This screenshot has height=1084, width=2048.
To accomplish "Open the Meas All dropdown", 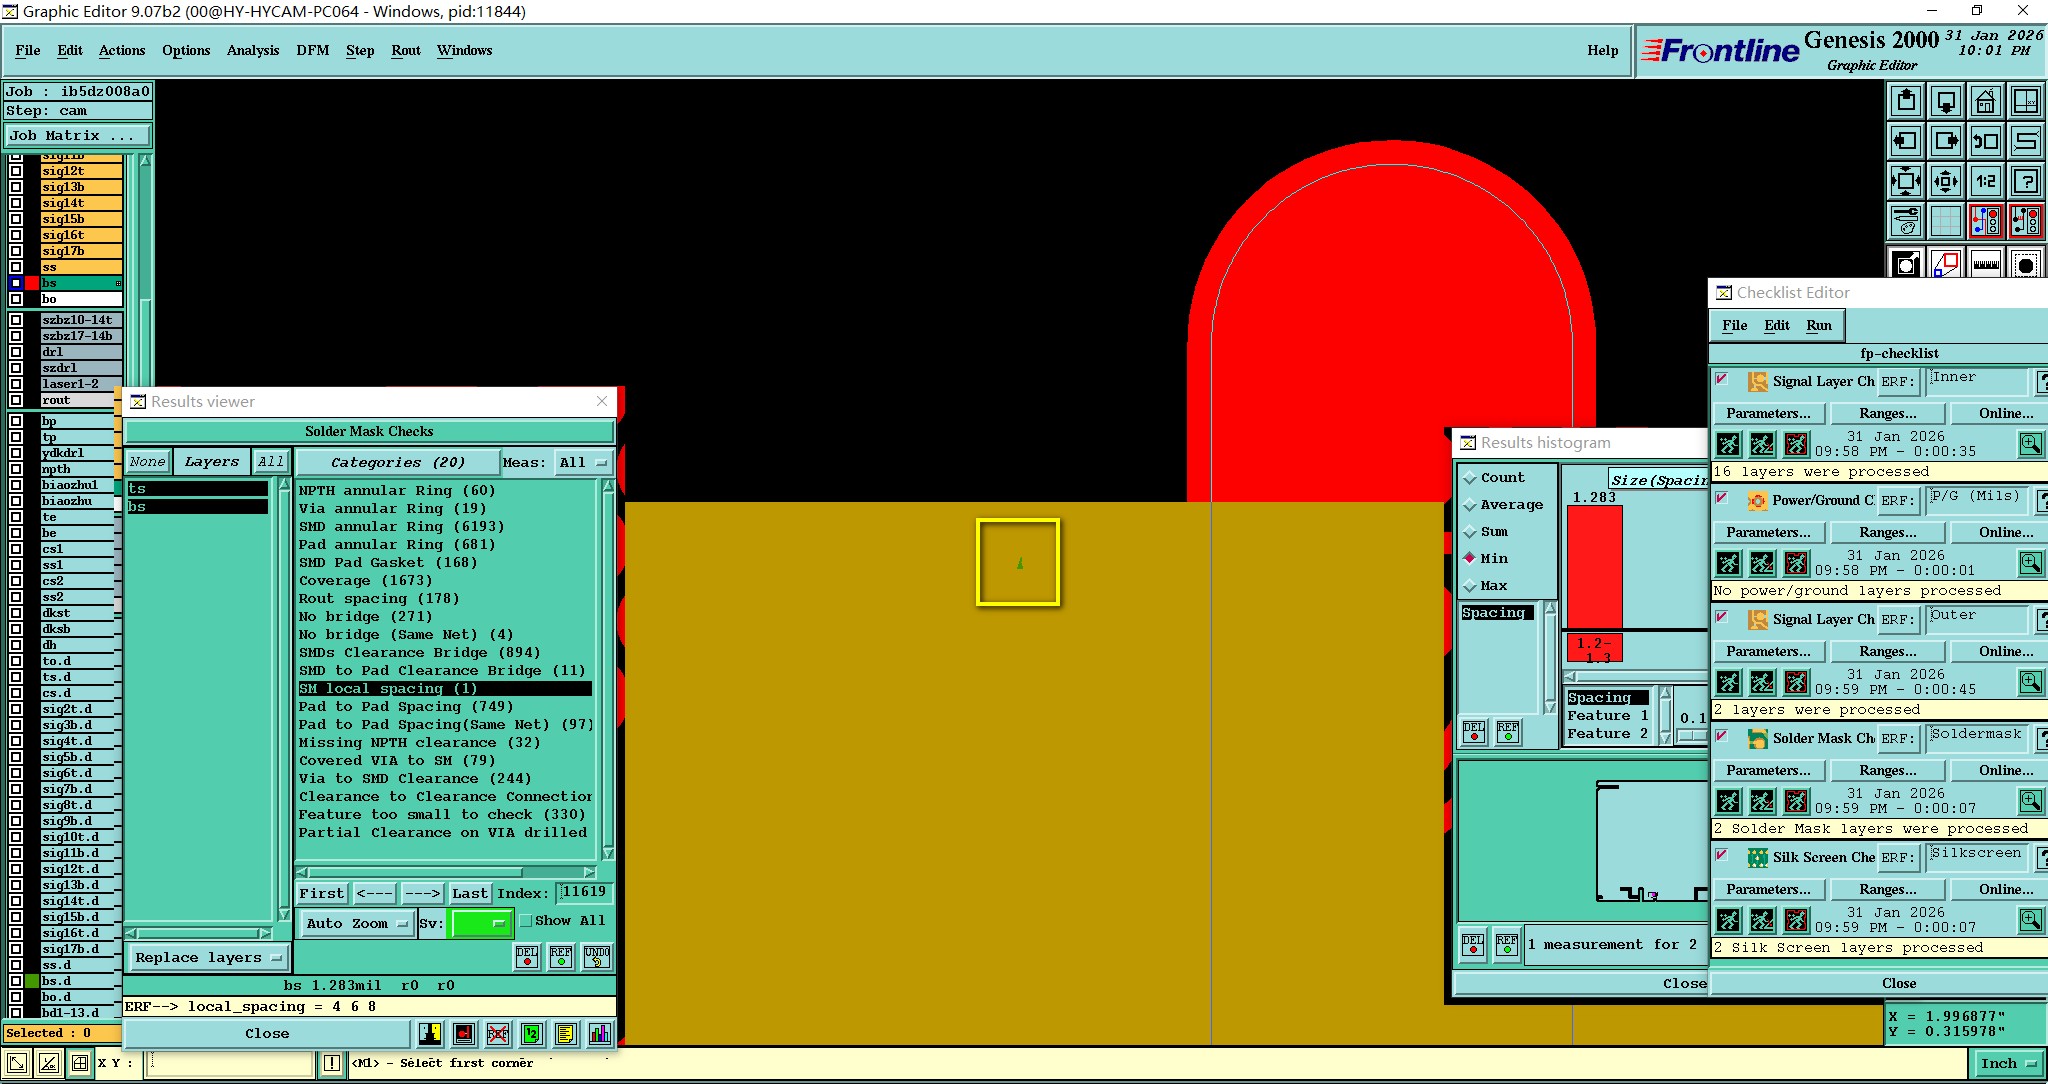I will pyautogui.click(x=584, y=462).
